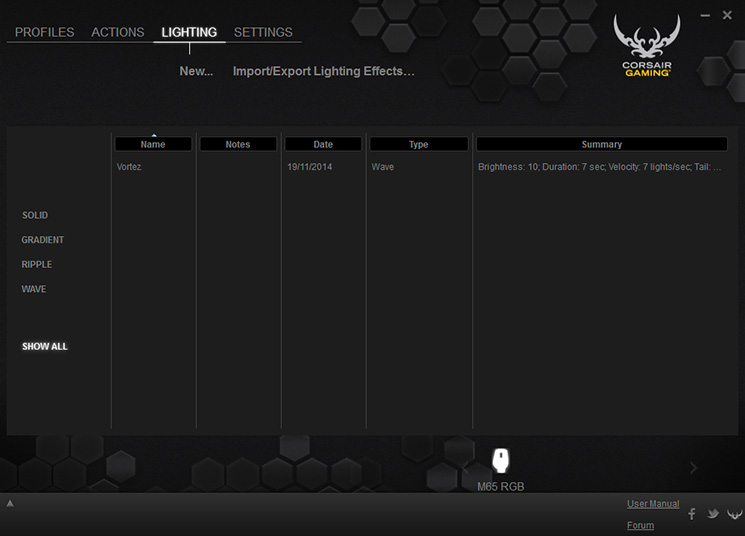Image resolution: width=745 pixels, height=536 pixels.
Task: Sort list by Type column header
Action: coord(419,144)
